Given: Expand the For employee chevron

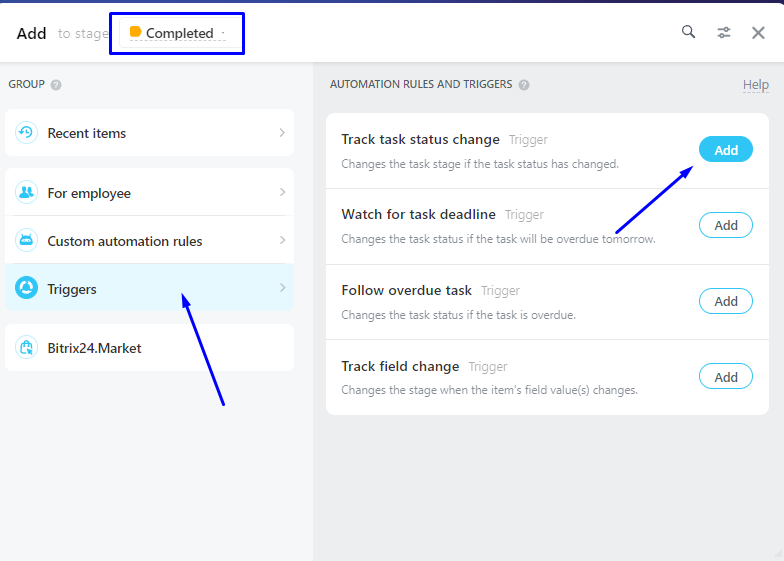Looking at the screenshot, I should coord(282,192).
